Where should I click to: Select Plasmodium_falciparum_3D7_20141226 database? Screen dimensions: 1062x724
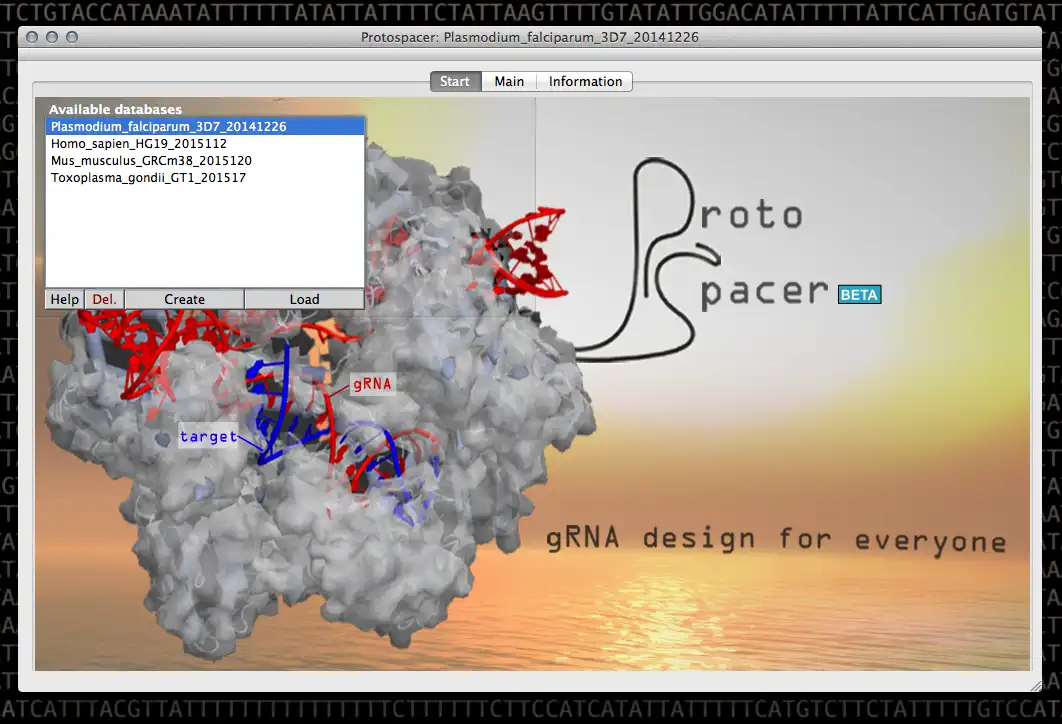[x=205, y=127]
